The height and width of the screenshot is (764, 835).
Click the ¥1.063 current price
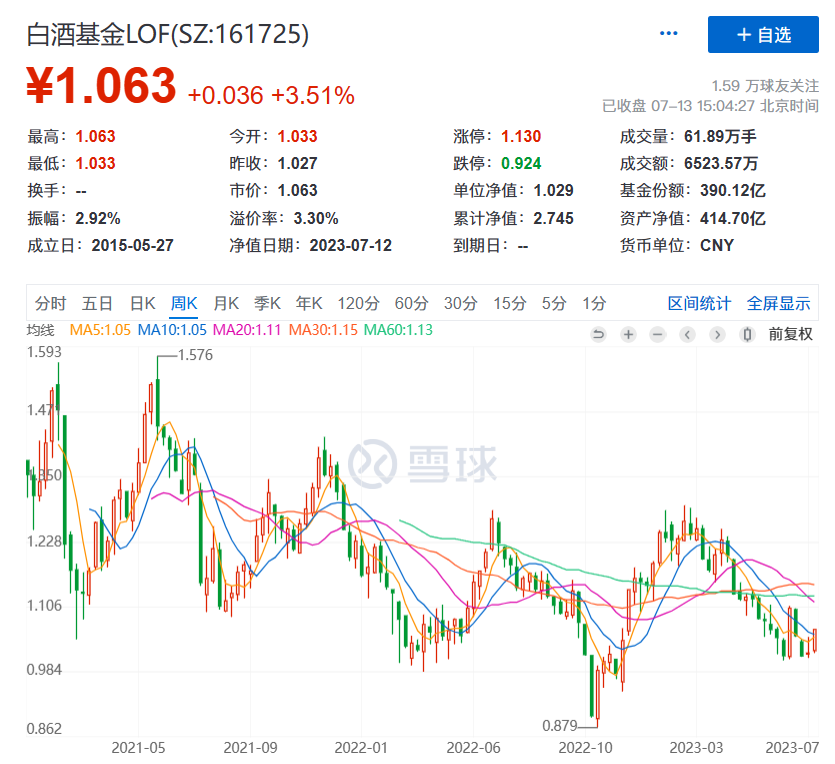[x=101, y=85]
